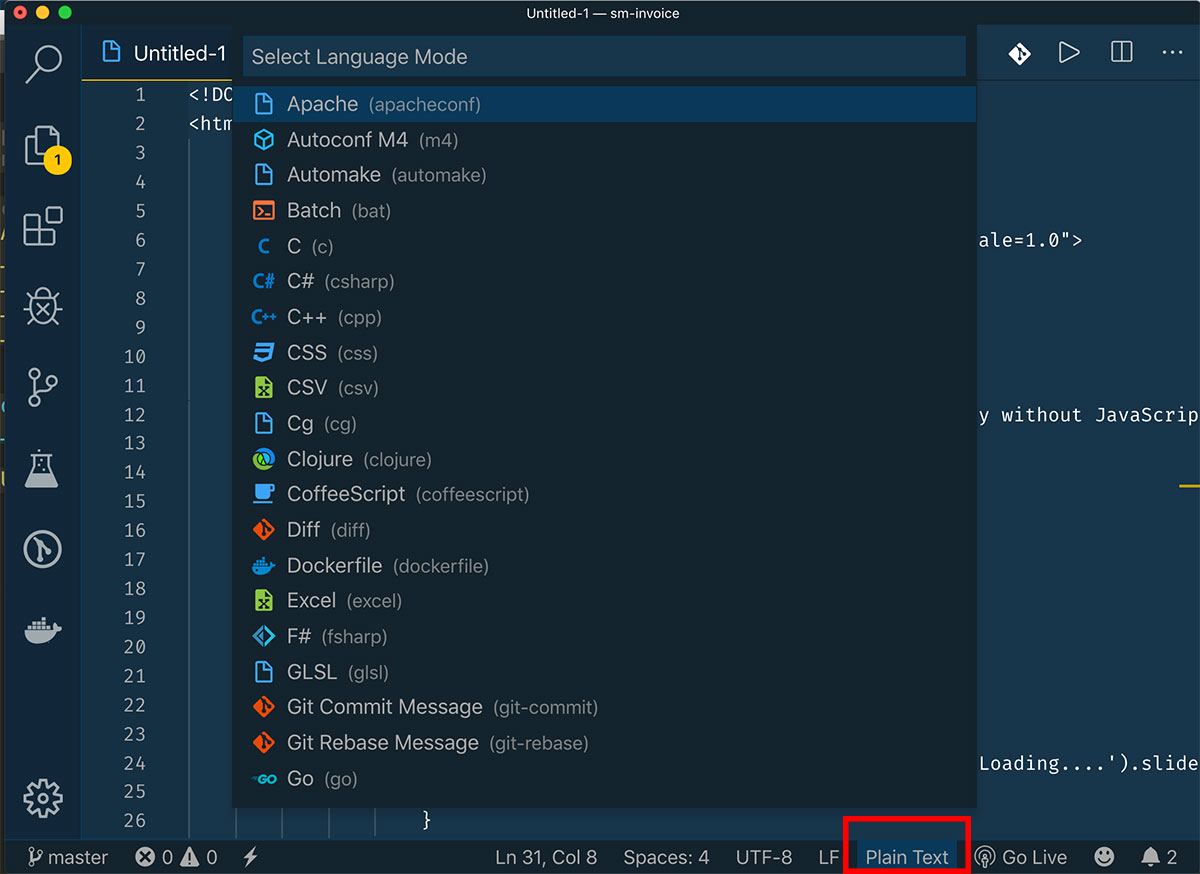Click Plain Text to change language mode
This screenshot has width=1200, height=874.
[905, 856]
